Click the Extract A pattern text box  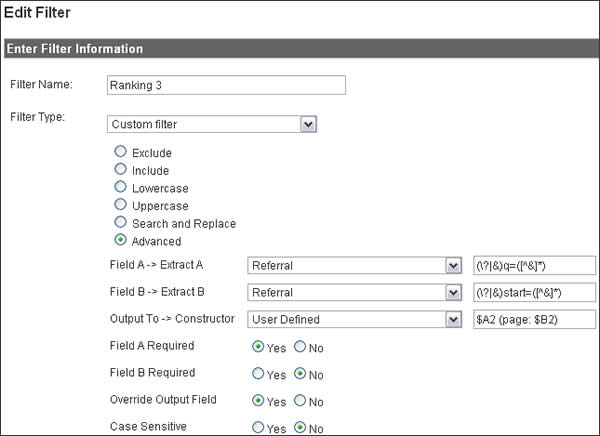(x=532, y=266)
